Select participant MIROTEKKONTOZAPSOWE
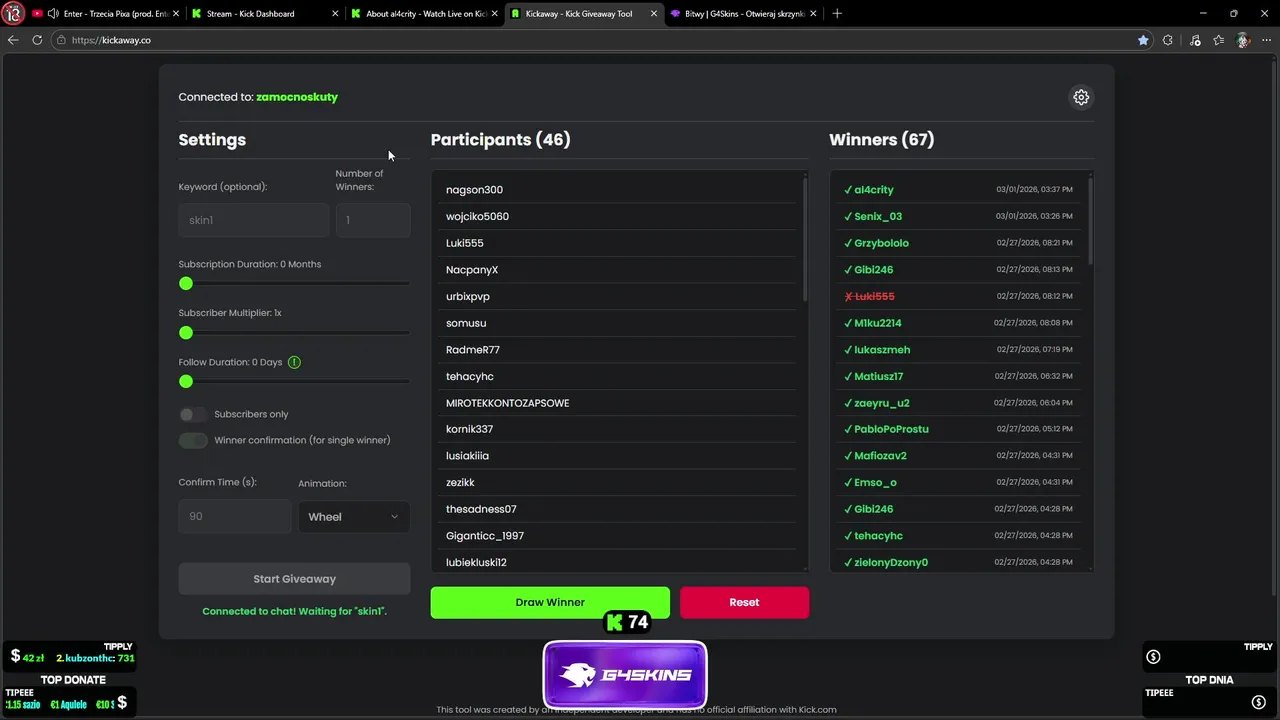1280x720 pixels. click(x=617, y=403)
